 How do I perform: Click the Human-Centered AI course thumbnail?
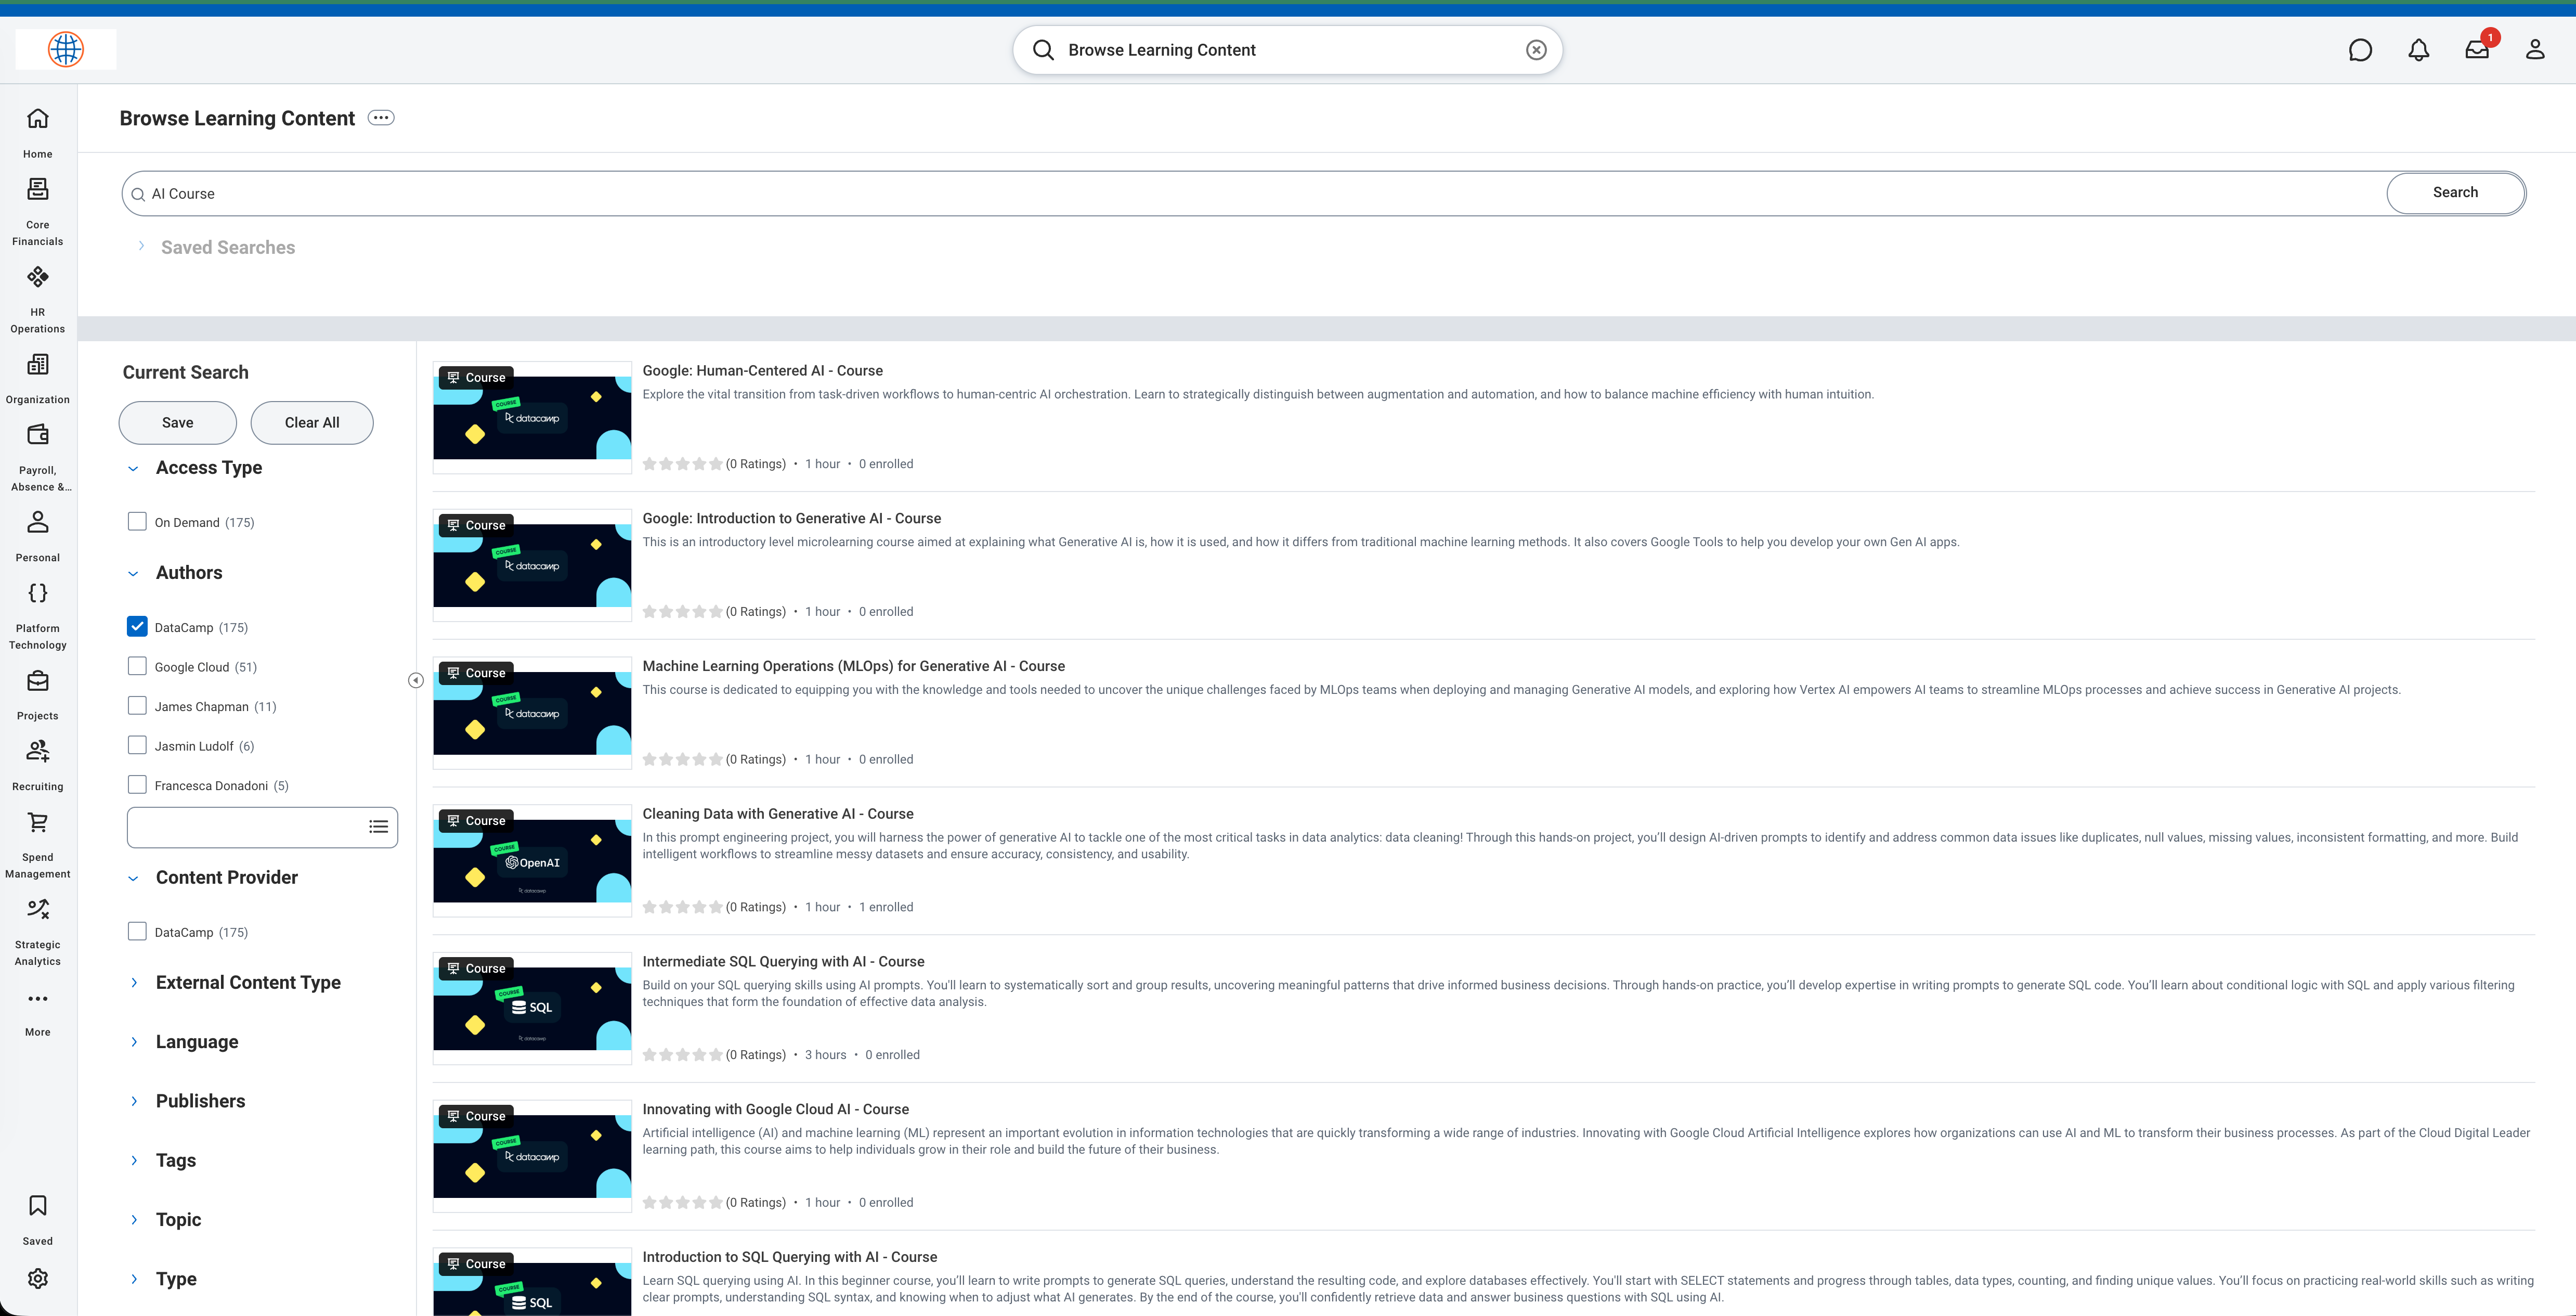532,417
